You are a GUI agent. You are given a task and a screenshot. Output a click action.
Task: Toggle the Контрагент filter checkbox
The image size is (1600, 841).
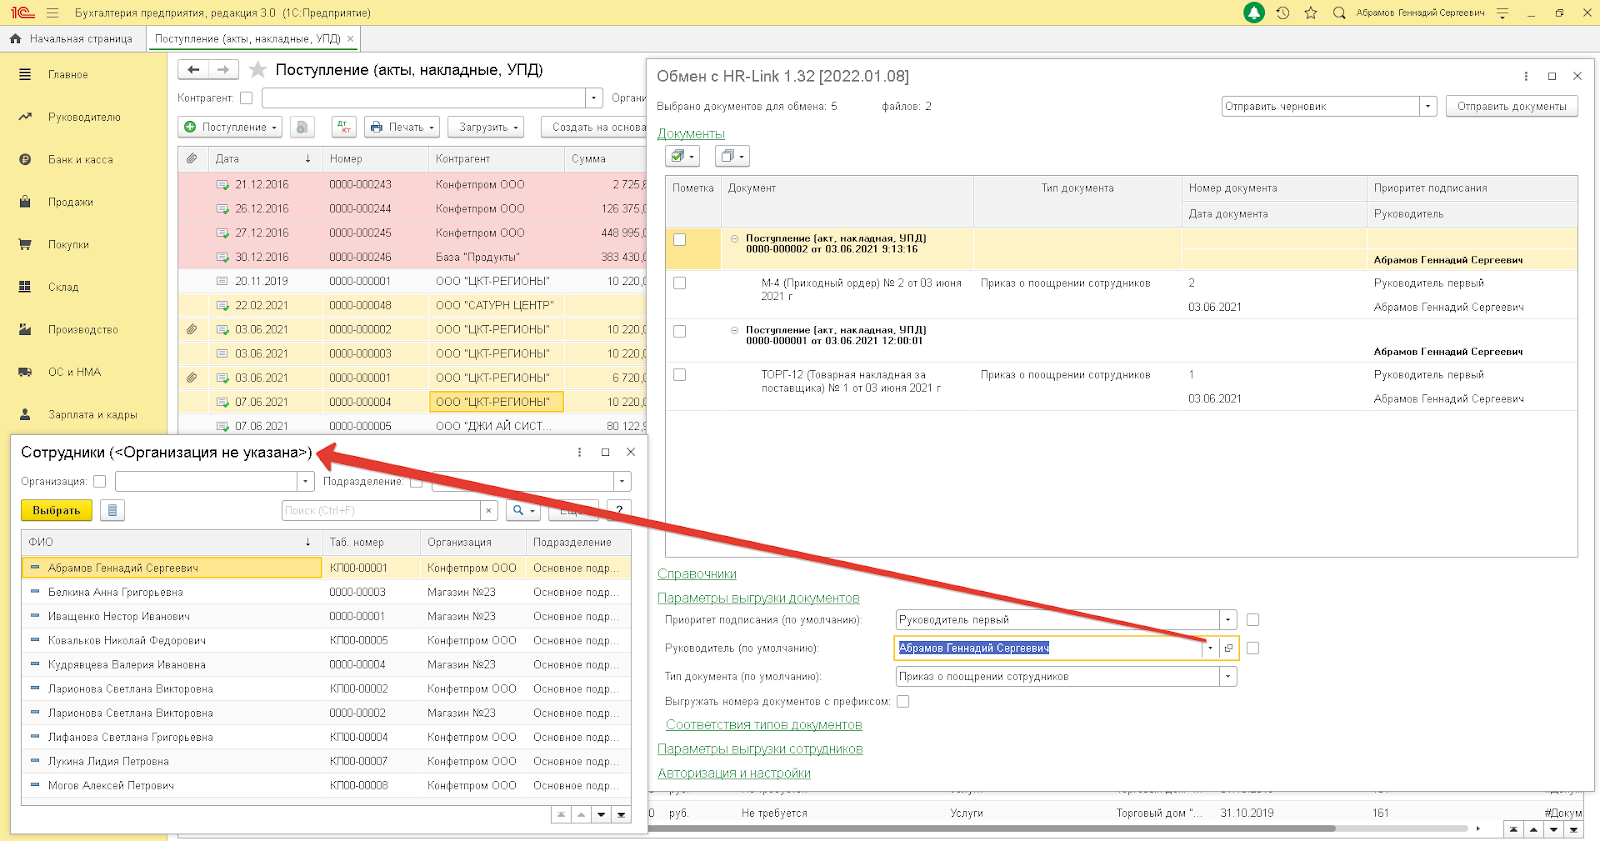(x=246, y=98)
